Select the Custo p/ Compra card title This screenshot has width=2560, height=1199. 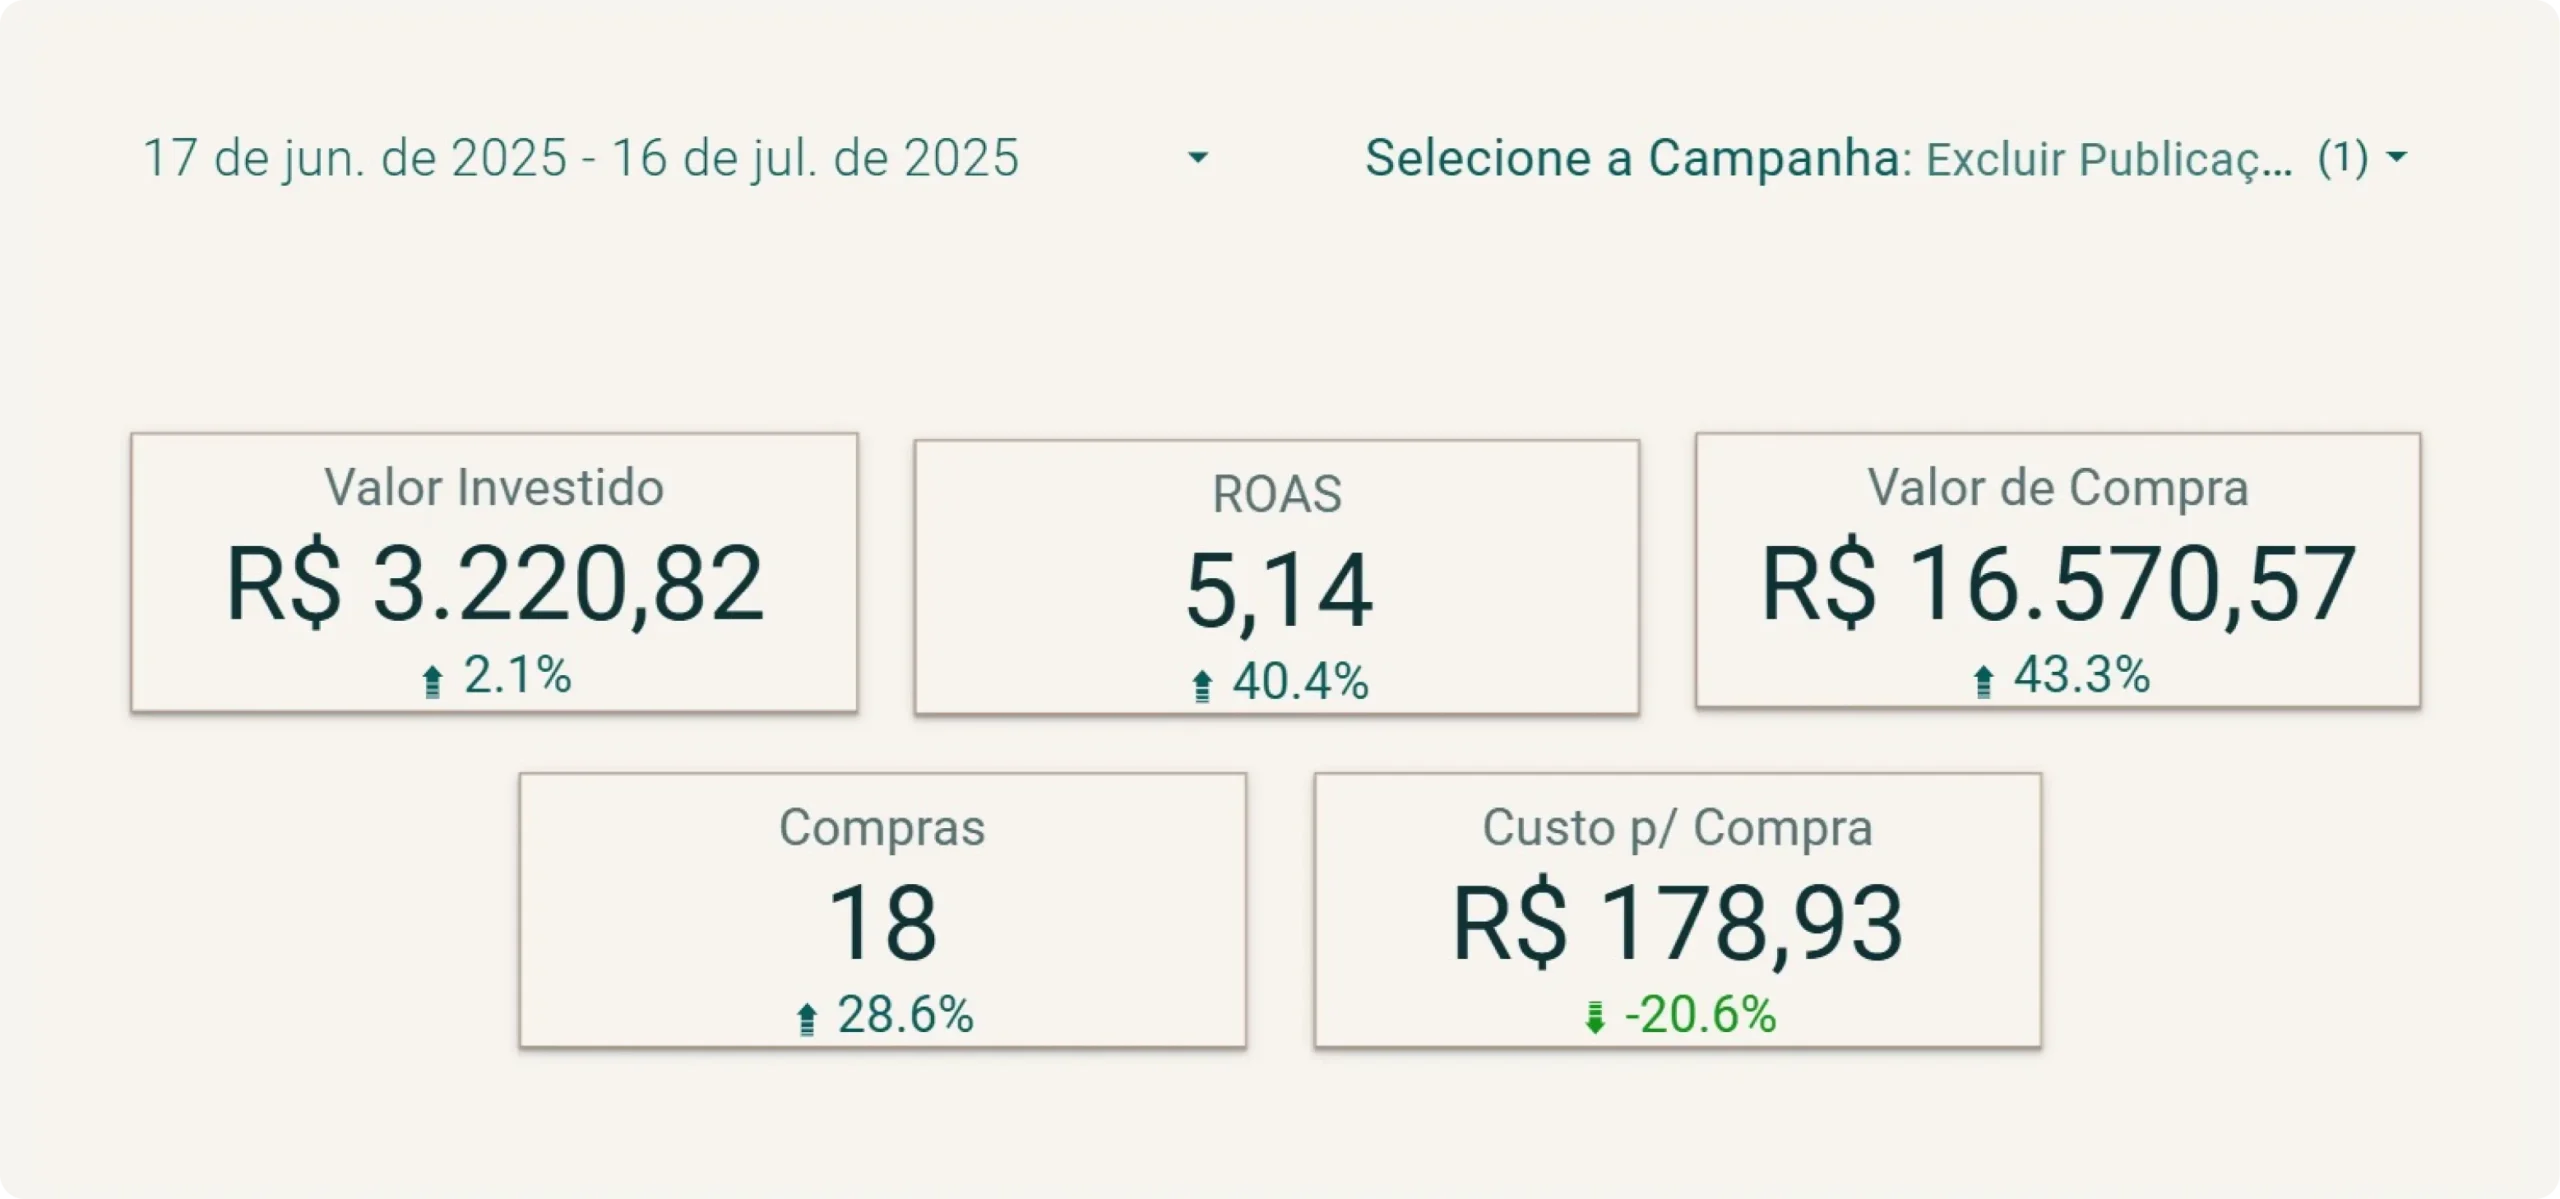tap(1677, 828)
